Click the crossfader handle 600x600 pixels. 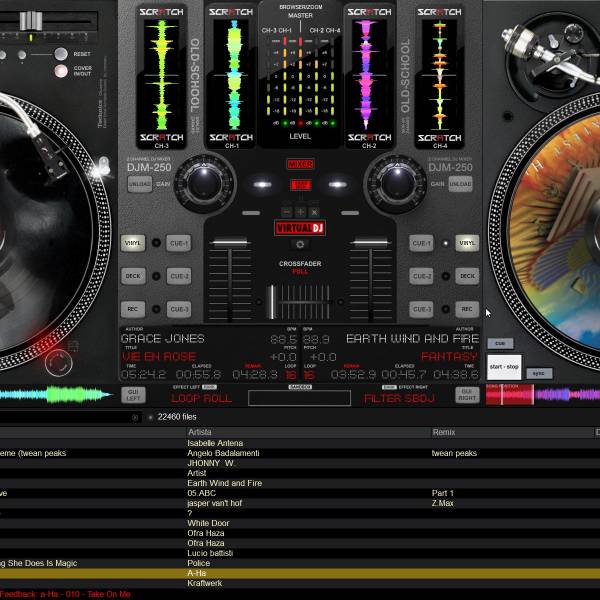tap(272, 302)
